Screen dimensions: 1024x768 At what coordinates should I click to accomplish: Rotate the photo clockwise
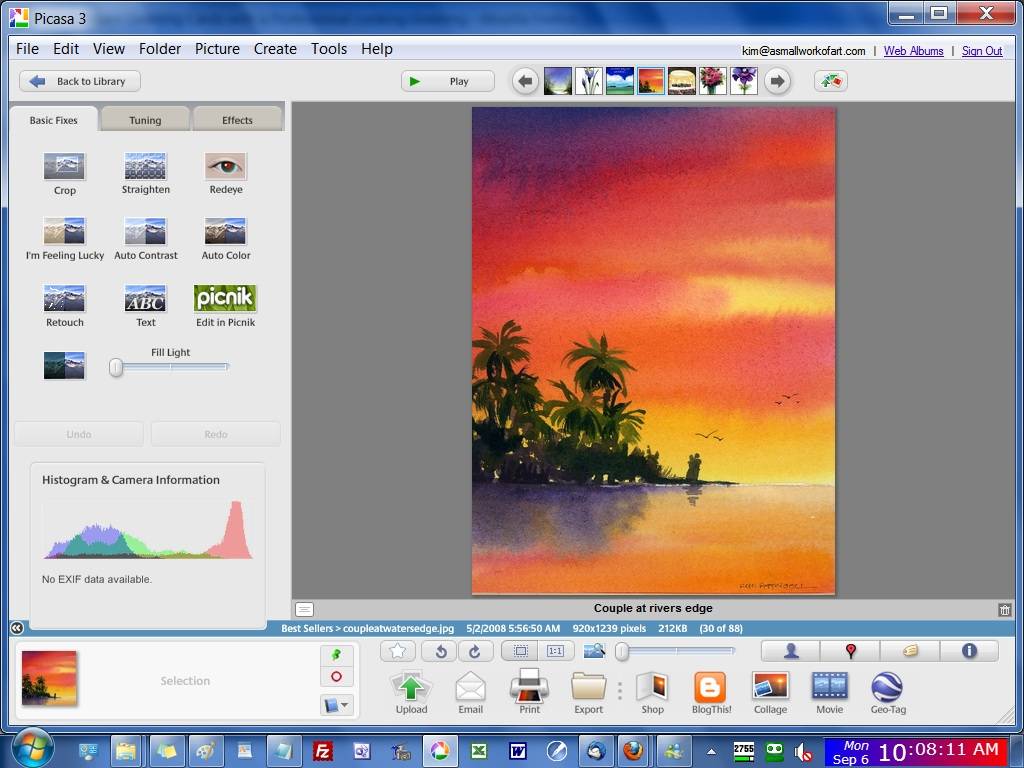click(474, 651)
